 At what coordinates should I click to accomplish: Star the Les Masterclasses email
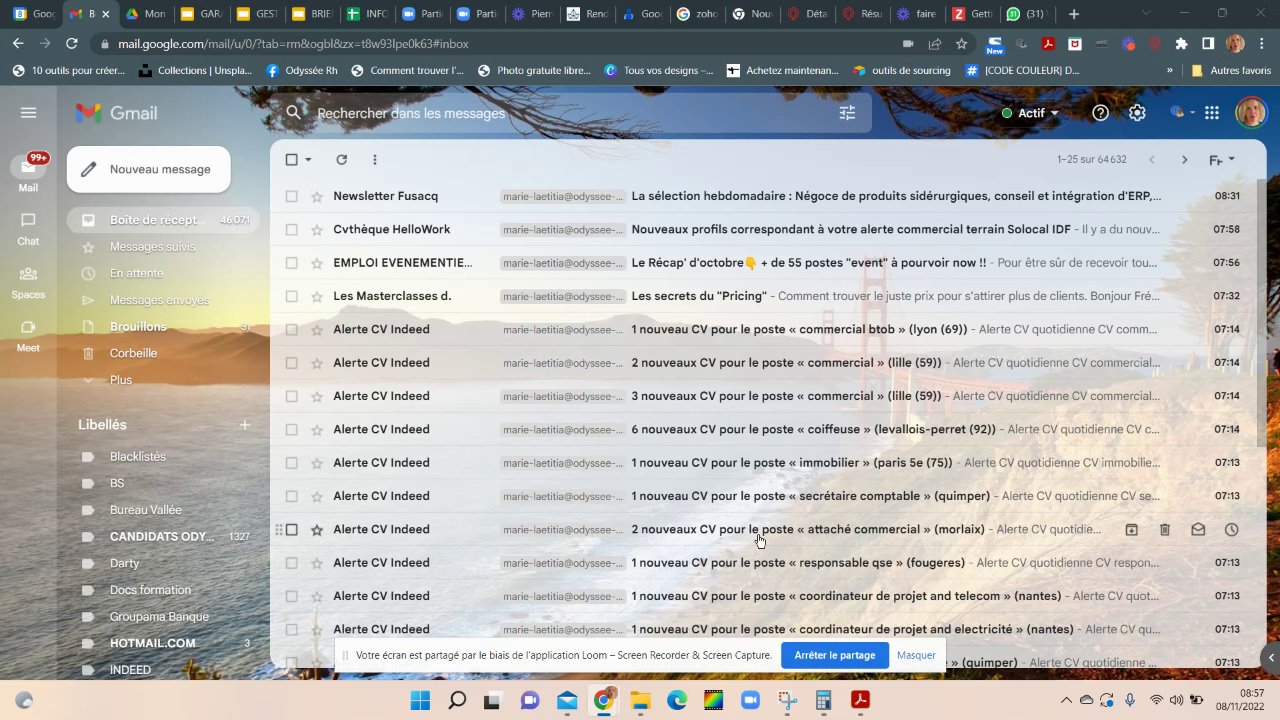(317, 296)
